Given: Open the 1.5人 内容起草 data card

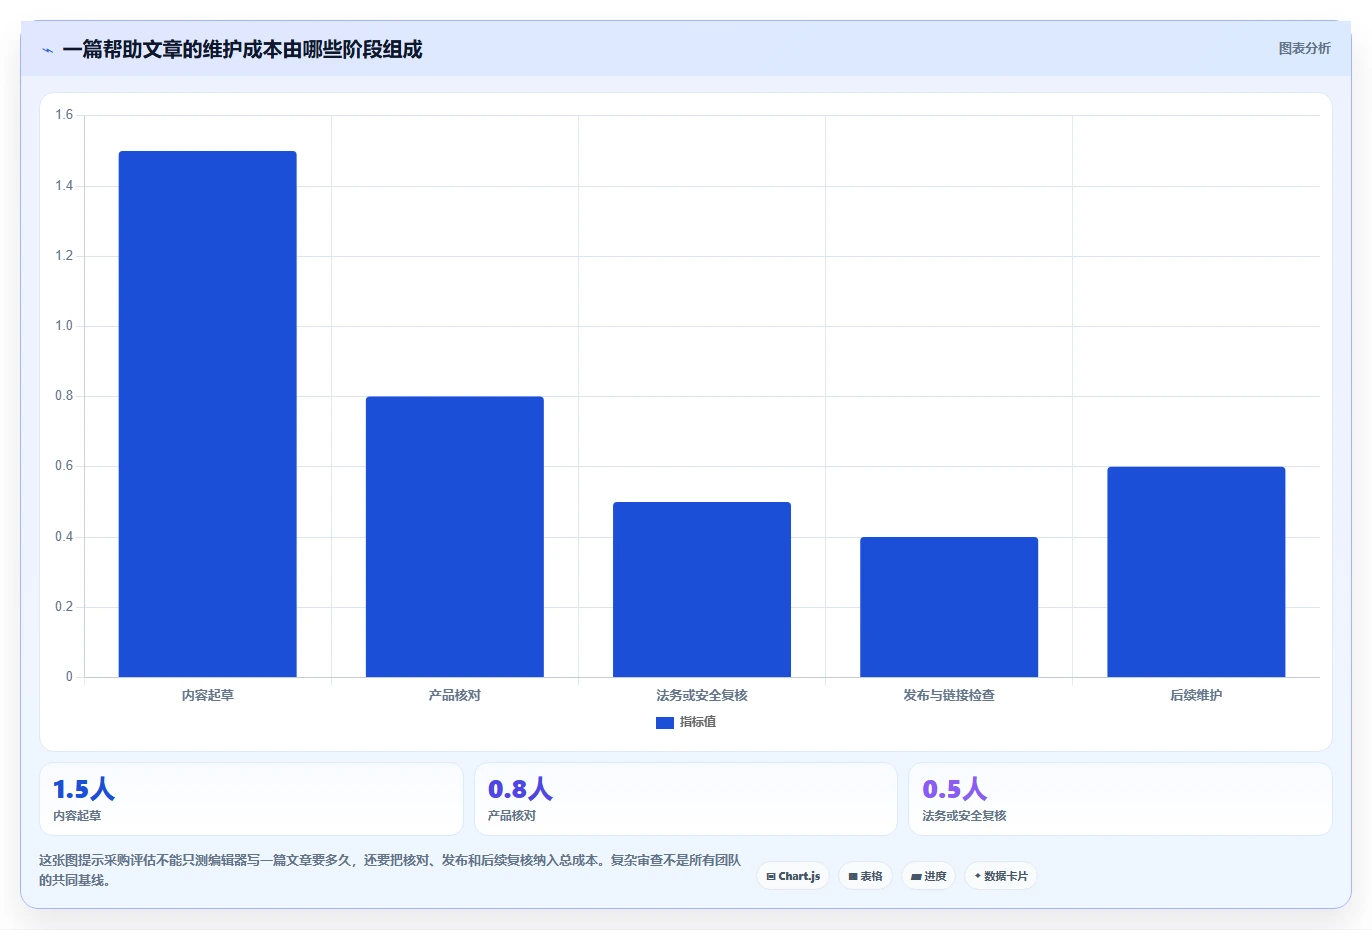Looking at the screenshot, I should [x=251, y=799].
